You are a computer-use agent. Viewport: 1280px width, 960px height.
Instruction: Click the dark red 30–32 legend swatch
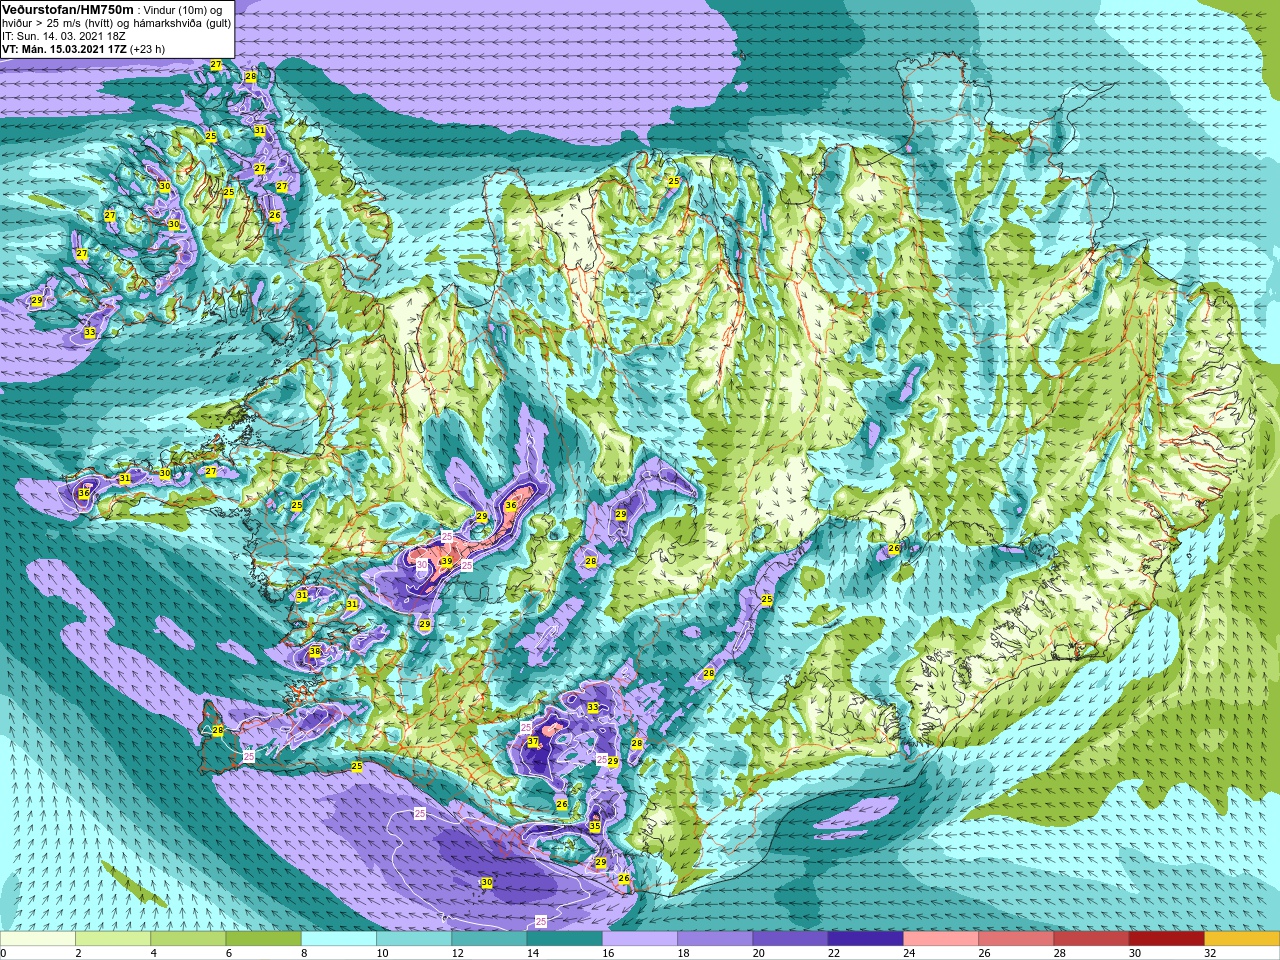pyautogui.click(x=1167, y=940)
